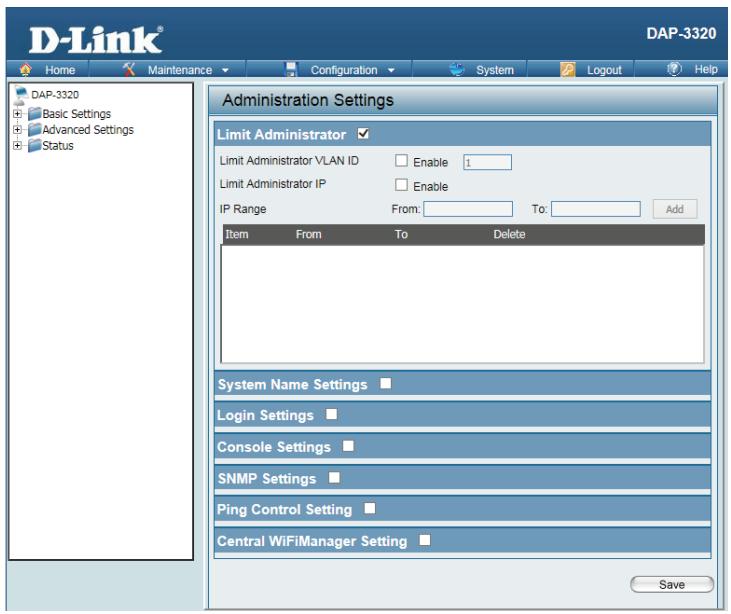The height and width of the screenshot is (614, 731).
Task: Click the Central WiFiManager Setting header
Action: click(462, 541)
